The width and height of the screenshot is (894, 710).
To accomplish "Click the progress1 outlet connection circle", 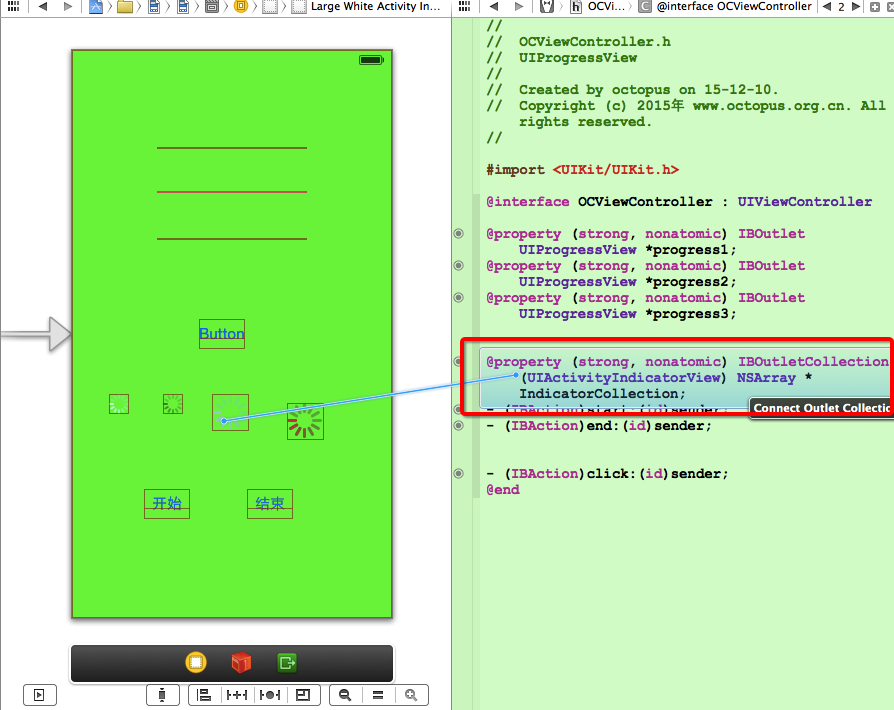I will tap(458, 234).
